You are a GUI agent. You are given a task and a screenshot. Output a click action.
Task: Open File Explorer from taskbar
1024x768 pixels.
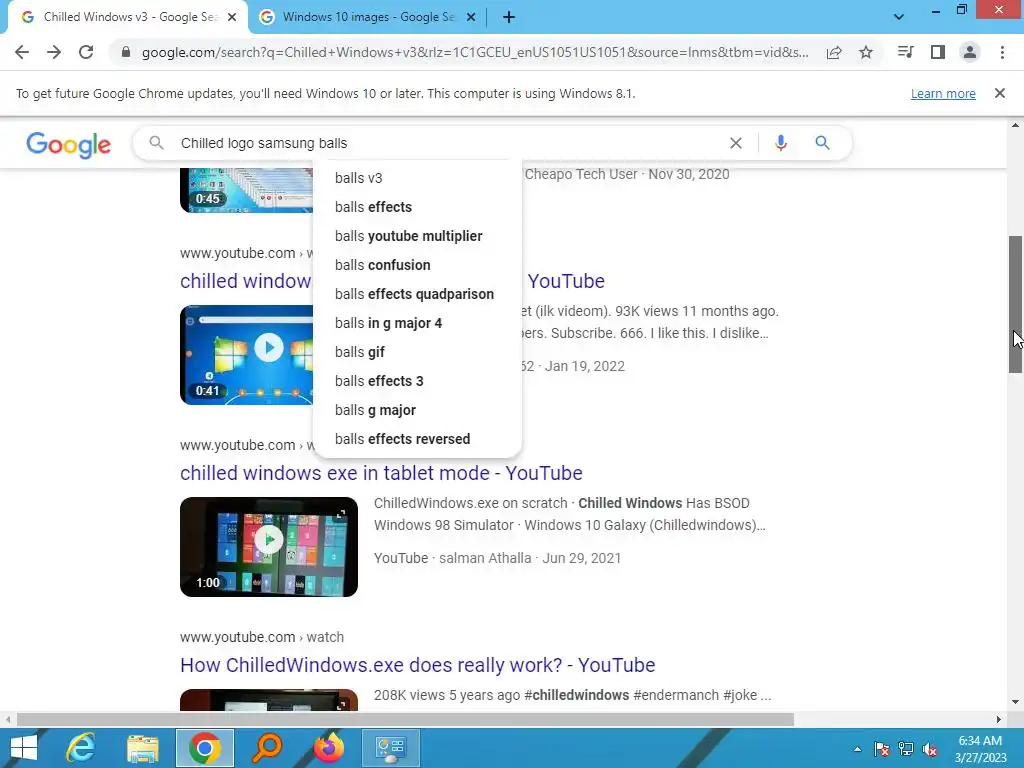pos(143,748)
